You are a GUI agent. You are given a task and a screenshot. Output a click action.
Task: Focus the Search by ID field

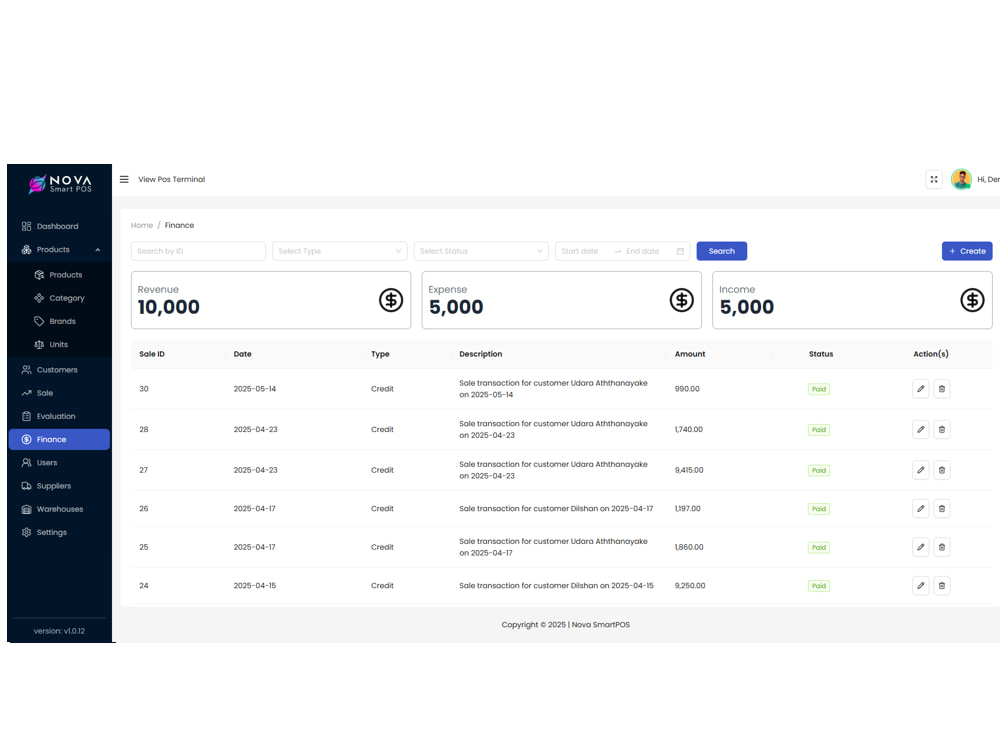point(198,251)
